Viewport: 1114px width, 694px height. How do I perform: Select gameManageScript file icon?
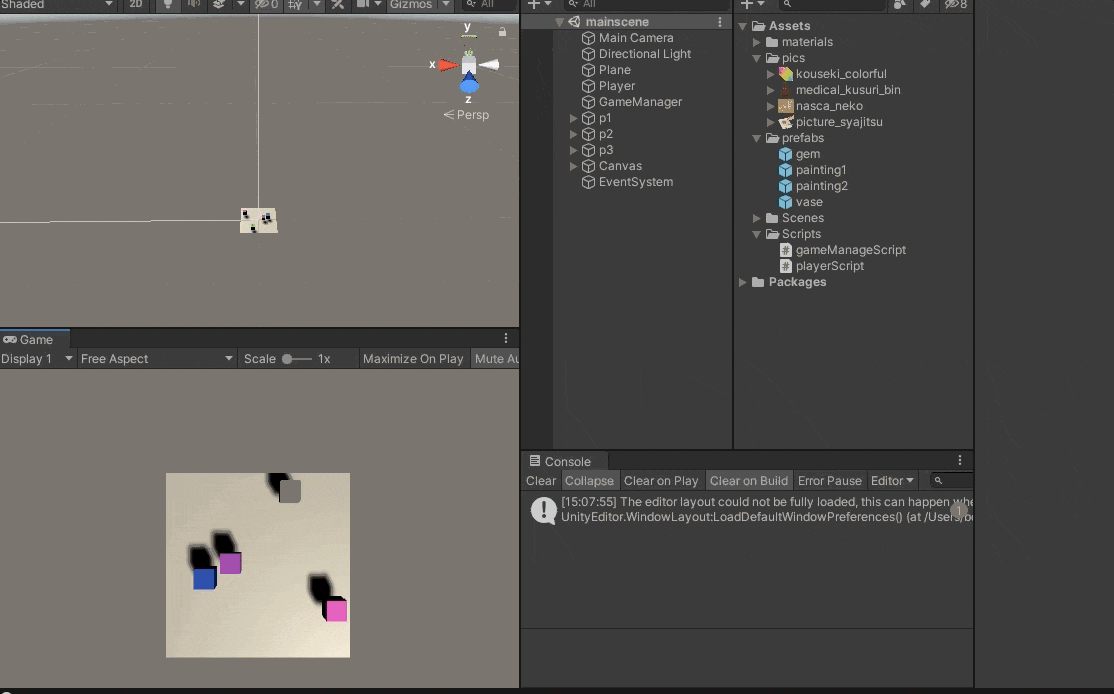(786, 250)
